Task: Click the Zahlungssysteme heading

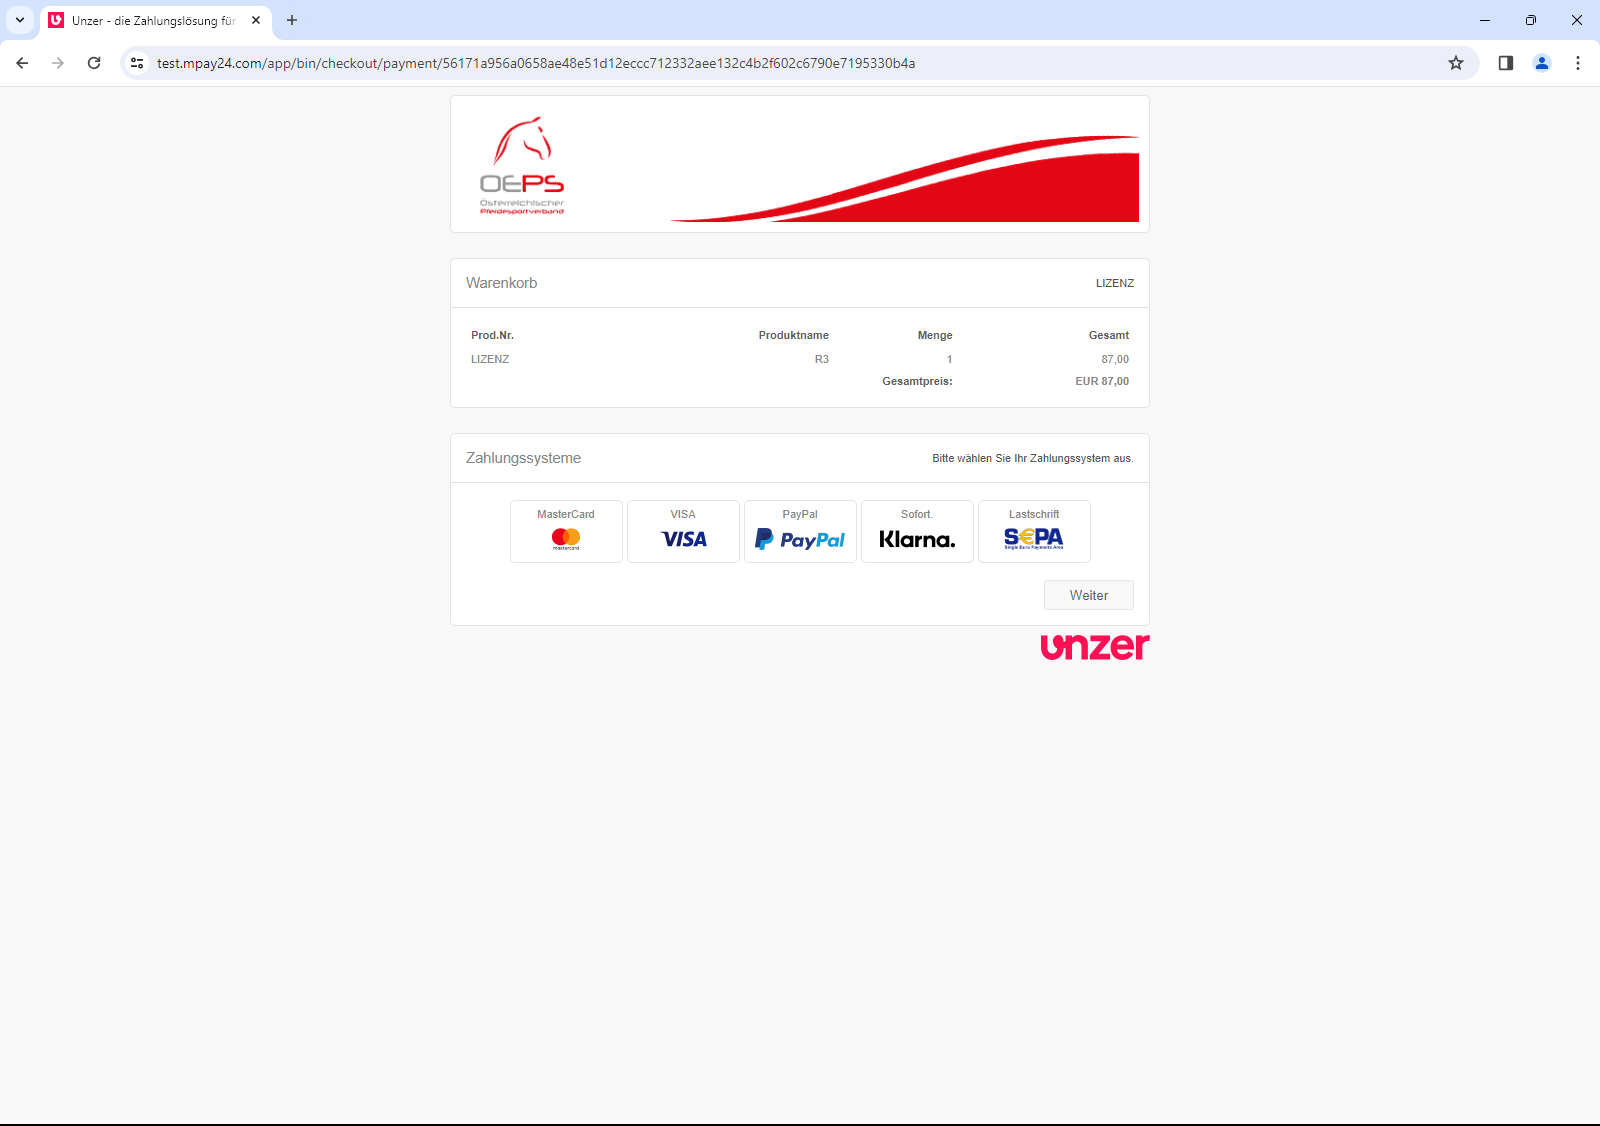Action: (523, 458)
